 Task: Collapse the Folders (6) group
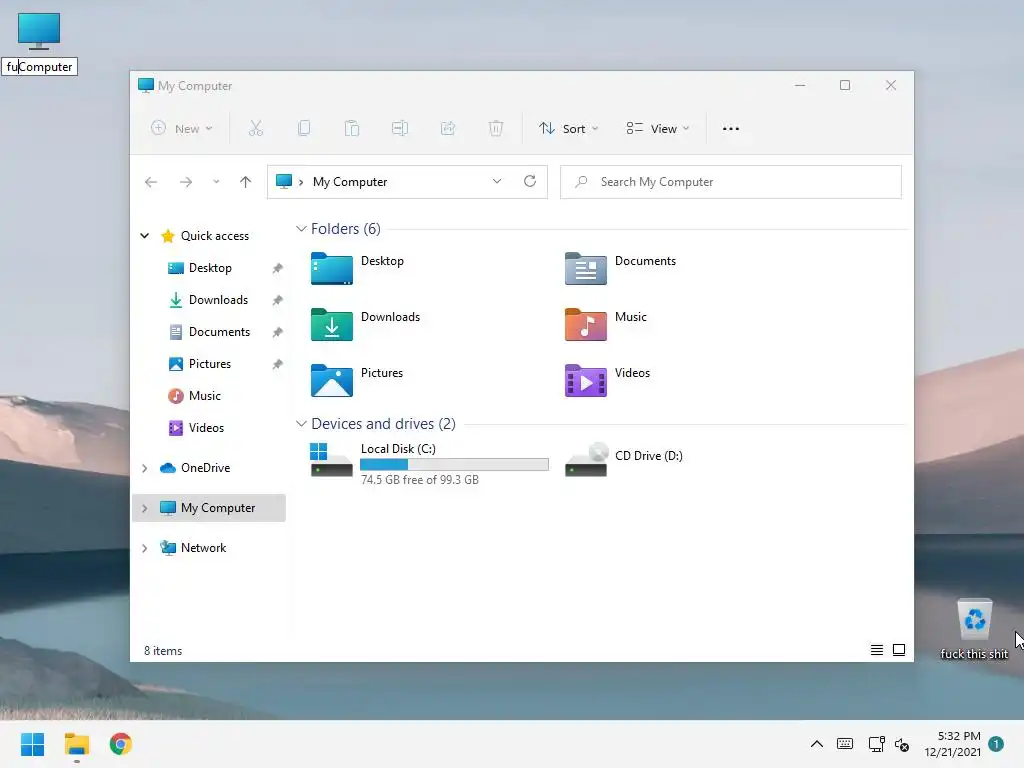(x=301, y=229)
